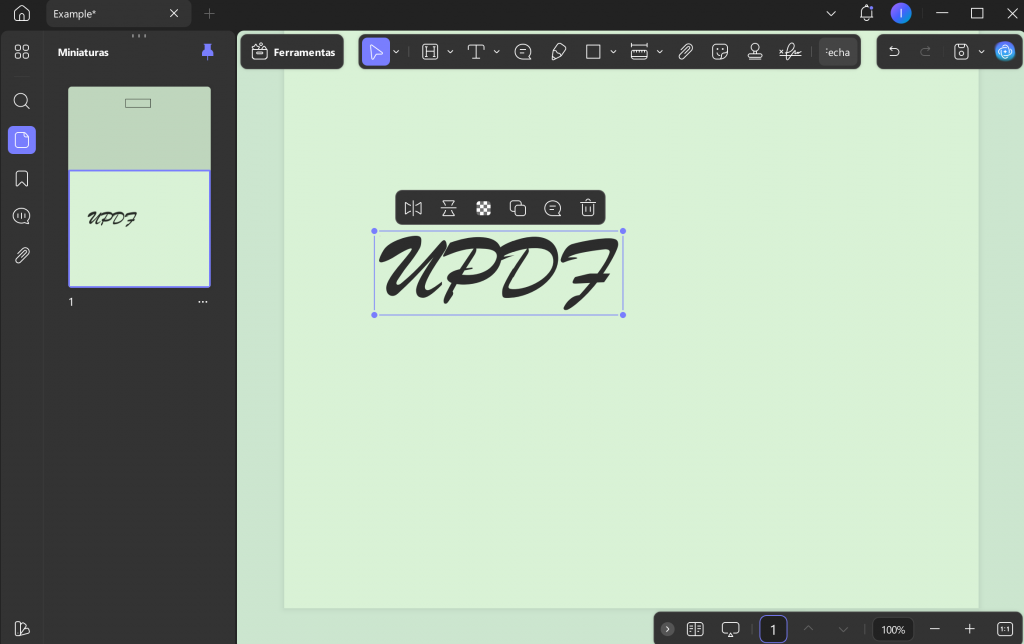
Task: Open the Home screen icon
Action: (x=22, y=13)
